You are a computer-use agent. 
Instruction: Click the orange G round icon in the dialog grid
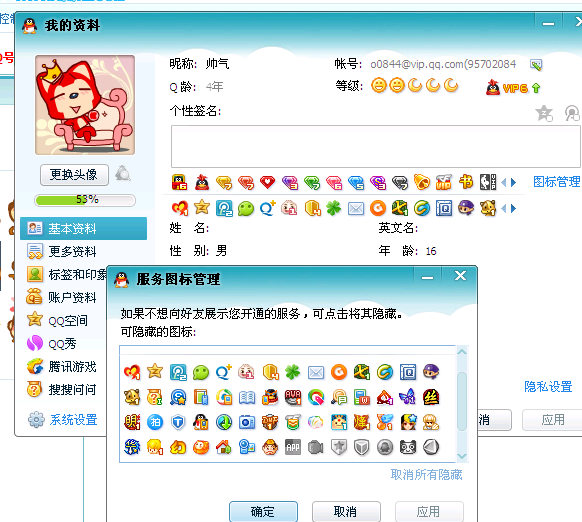tap(339, 372)
